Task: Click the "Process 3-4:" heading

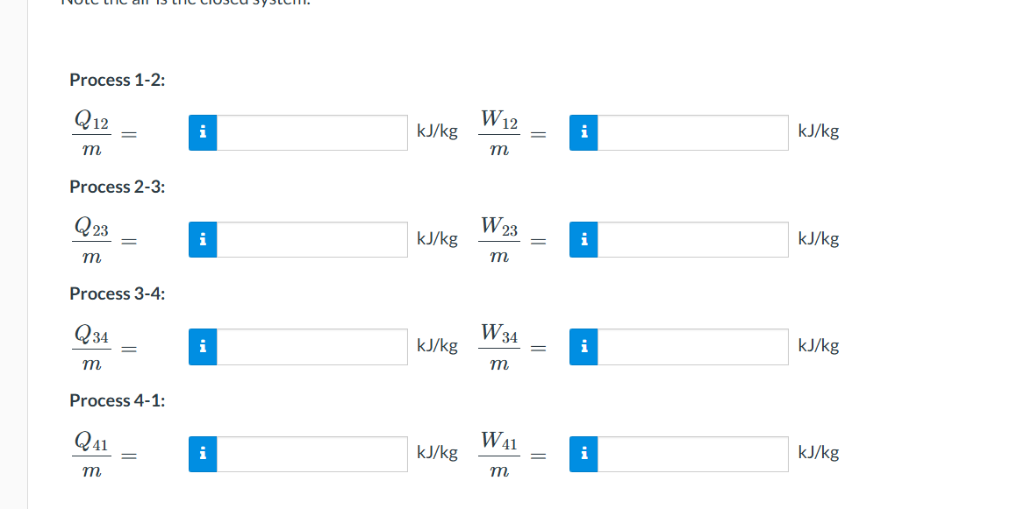Action: (118, 294)
